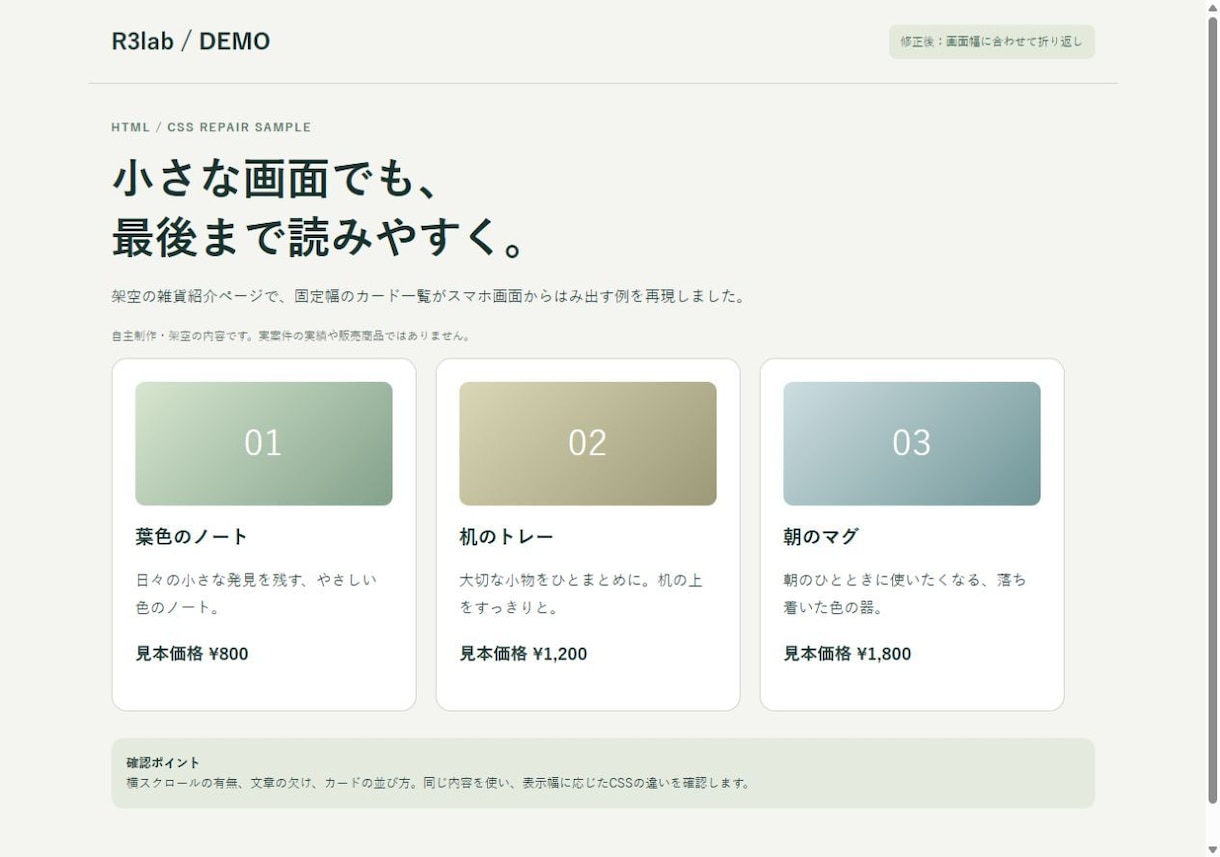Click the HTML / CSS REPAIR SAMPLE label
Viewport: 1220px width, 857px height.
[x=211, y=127]
